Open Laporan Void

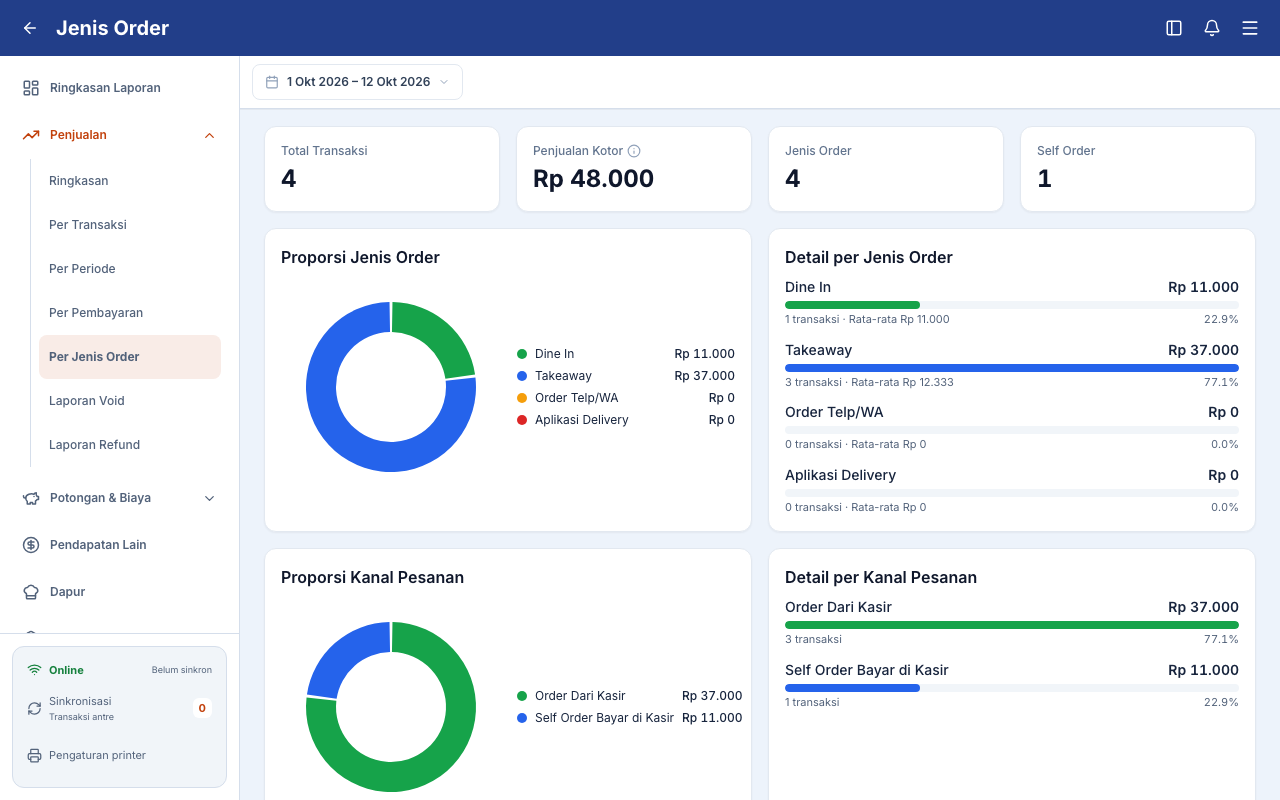tap(130, 401)
